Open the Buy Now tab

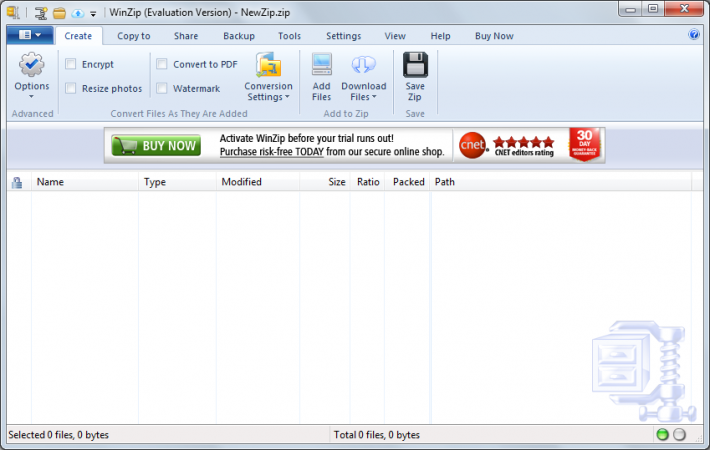[x=494, y=36]
